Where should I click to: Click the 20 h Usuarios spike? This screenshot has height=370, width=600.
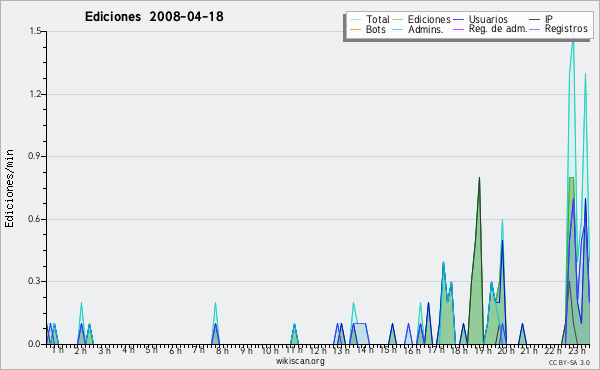pos(502,241)
